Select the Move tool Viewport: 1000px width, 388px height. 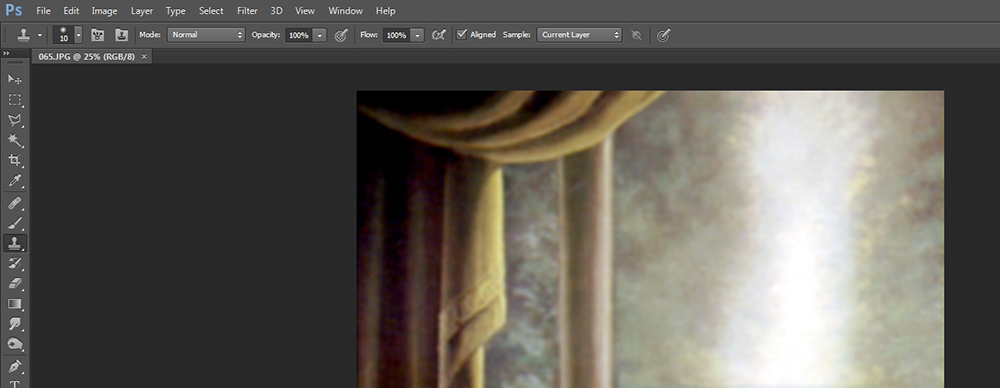(15, 79)
